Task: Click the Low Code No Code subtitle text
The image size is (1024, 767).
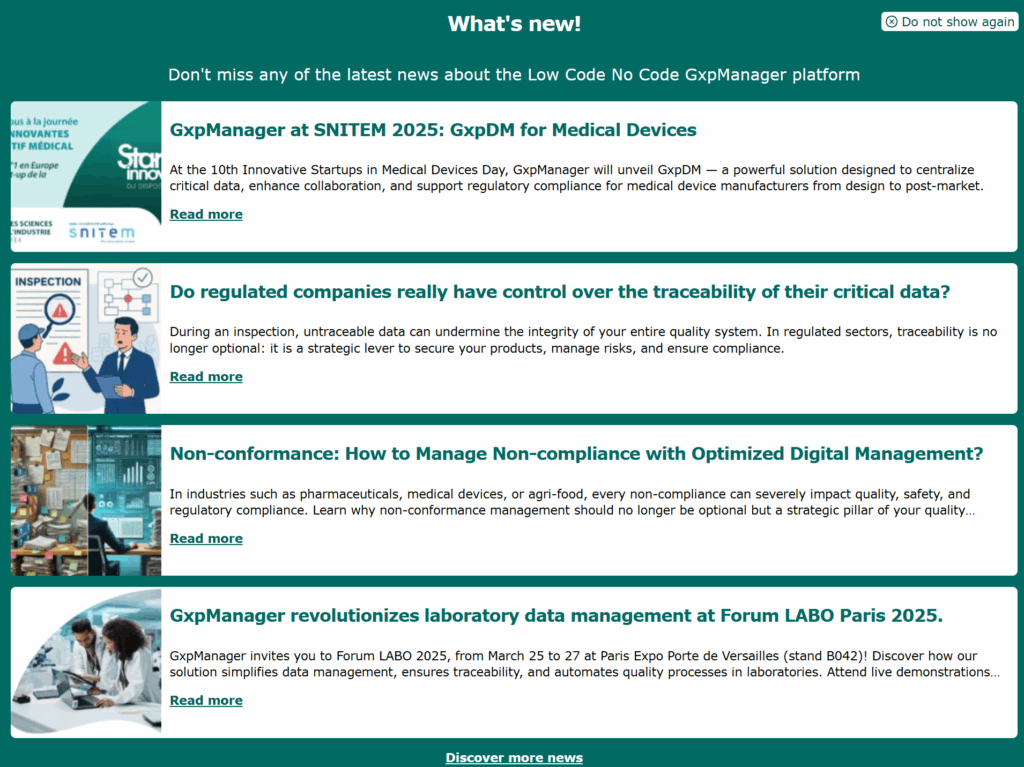Action: click(x=514, y=75)
